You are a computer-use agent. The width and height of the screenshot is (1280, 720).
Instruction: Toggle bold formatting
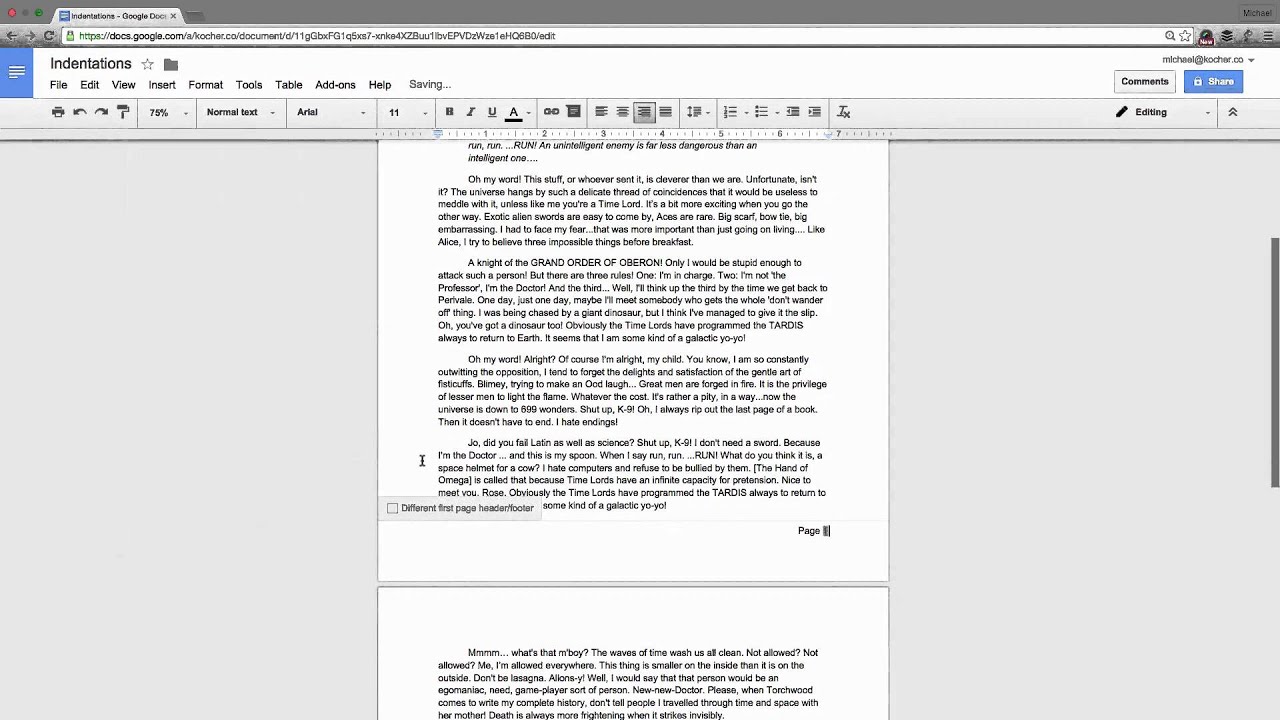click(449, 112)
